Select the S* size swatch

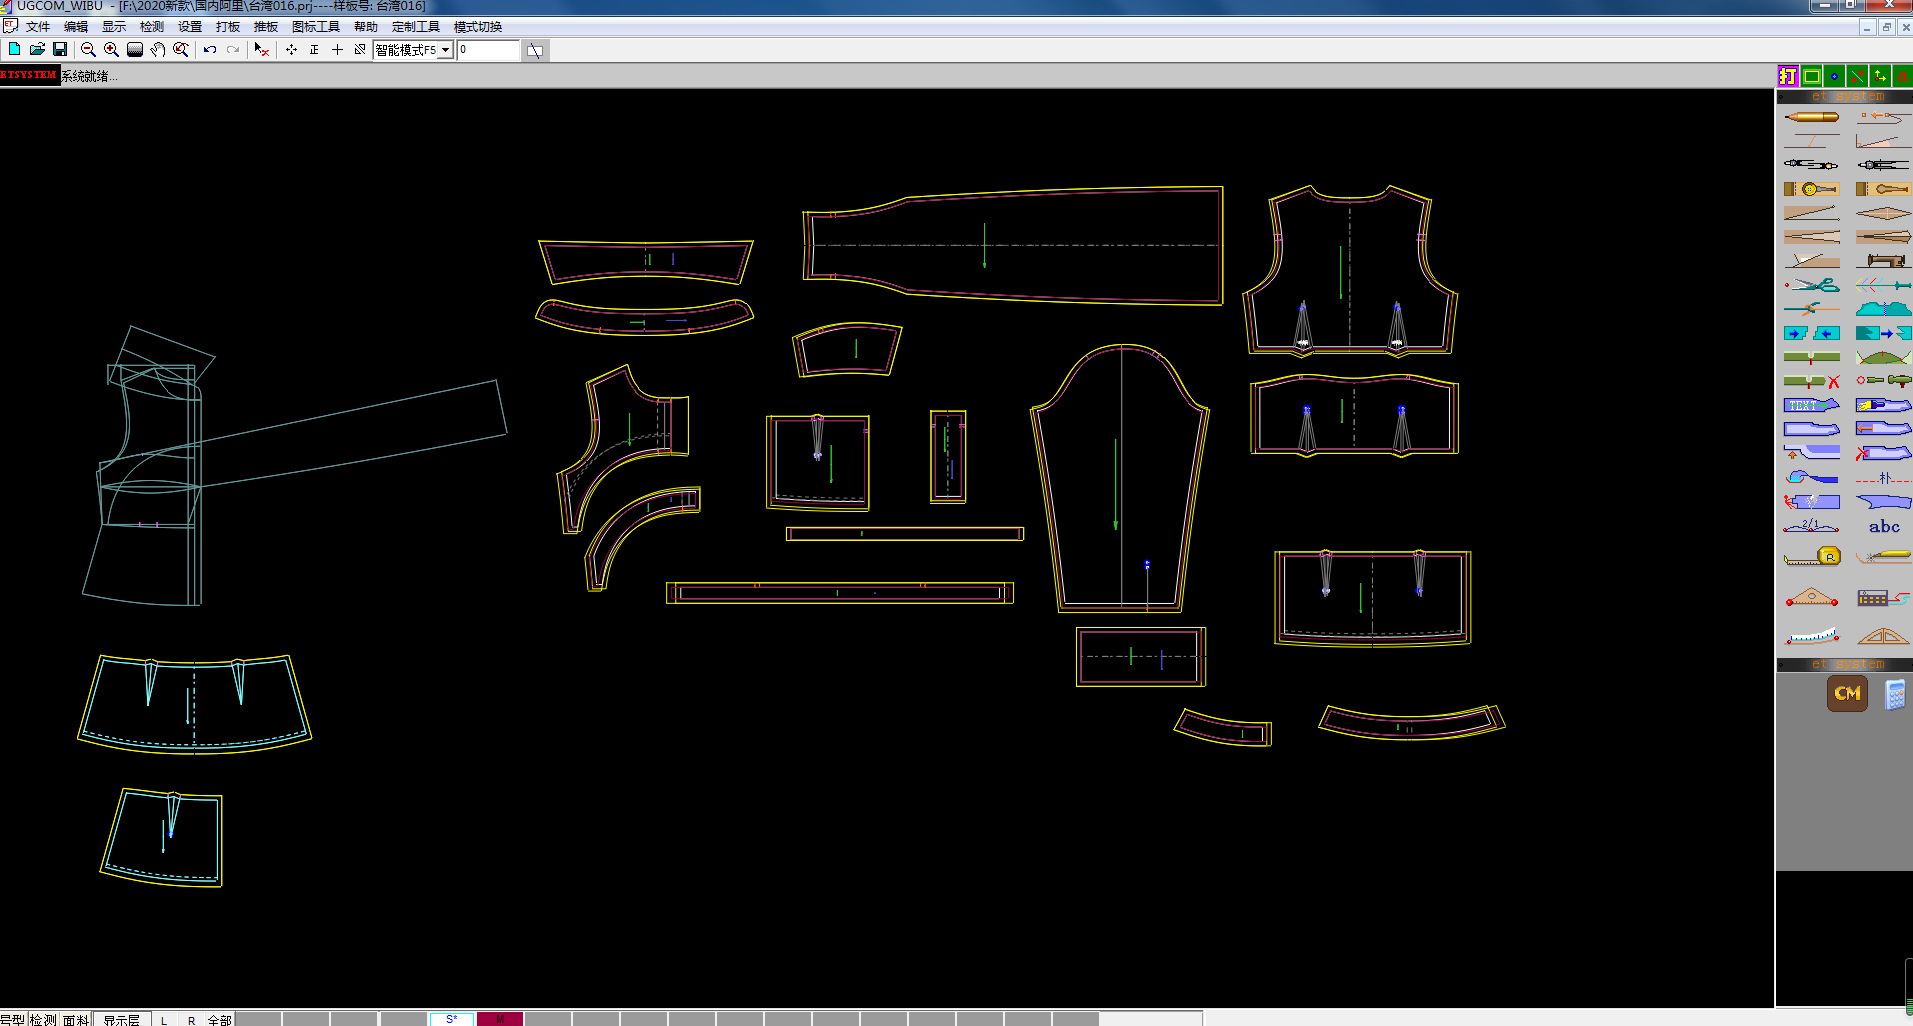[x=452, y=1019]
